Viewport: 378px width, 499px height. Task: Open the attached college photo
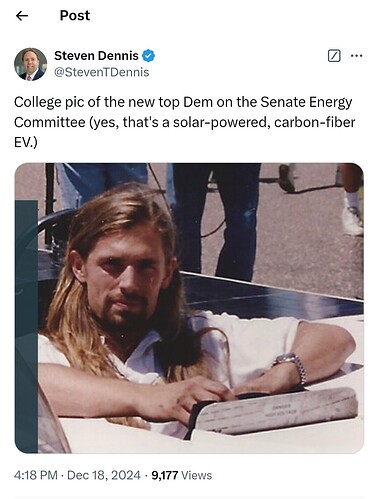pos(189,308)
